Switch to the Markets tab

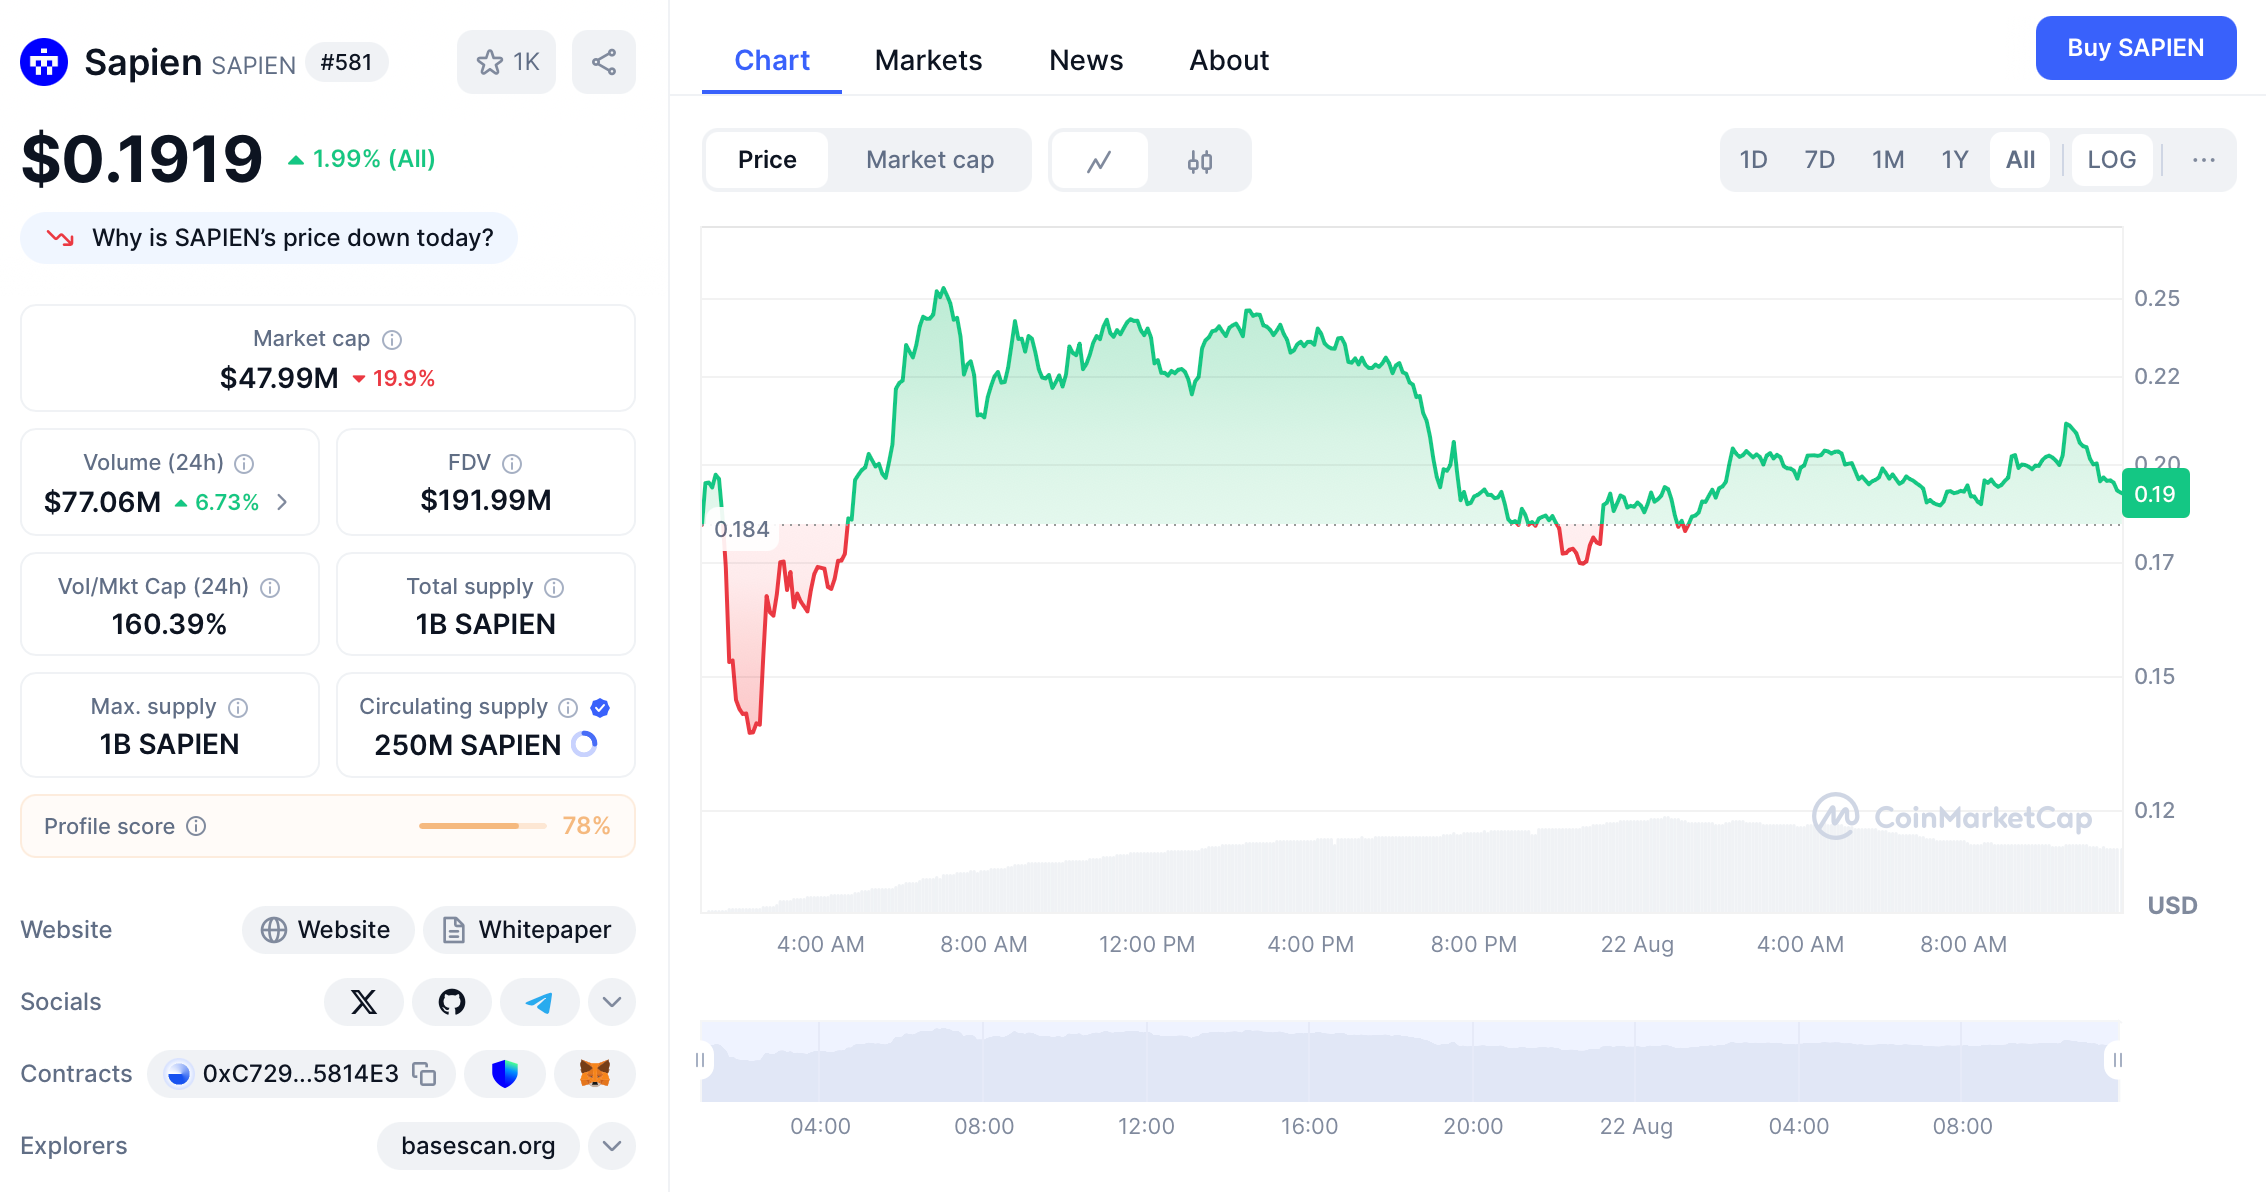[x=928, y=60]
